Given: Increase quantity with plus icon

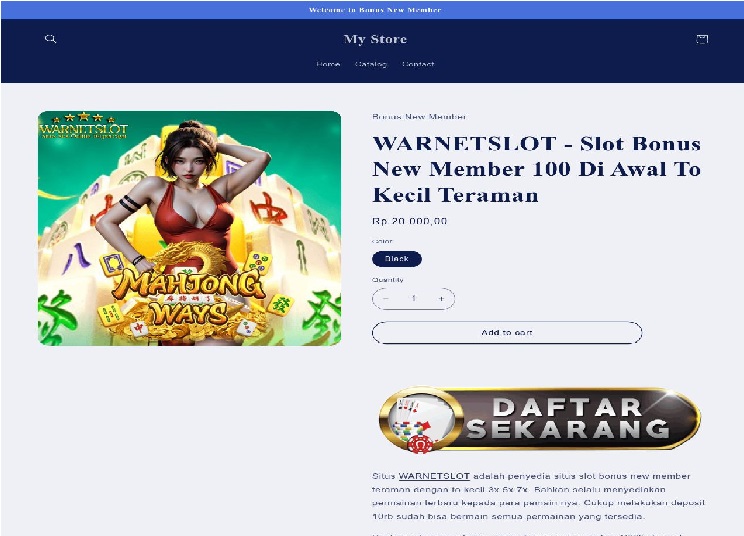Looking at the screenshot, I should [441, 298].
